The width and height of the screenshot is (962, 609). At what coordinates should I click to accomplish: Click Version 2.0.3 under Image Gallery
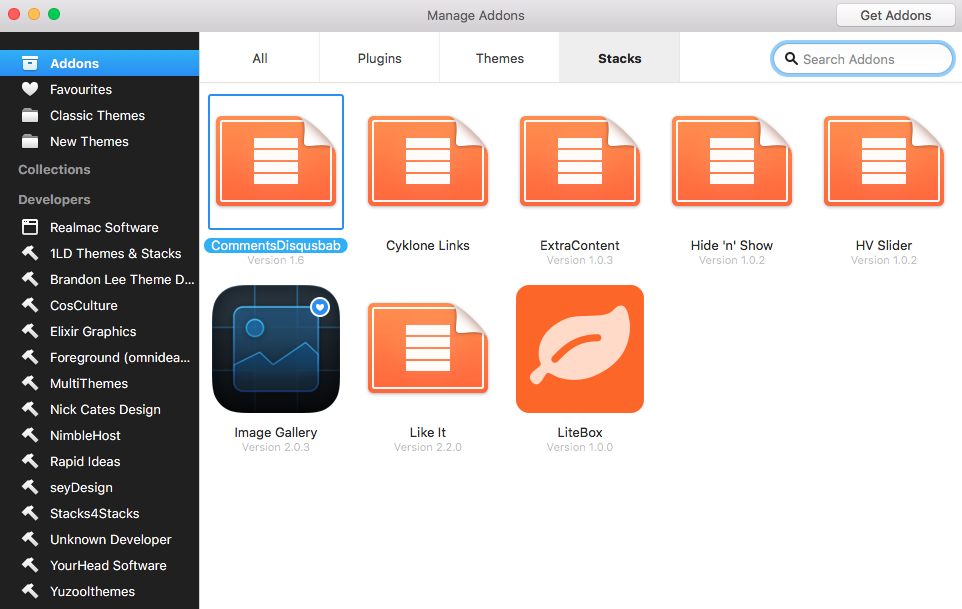[275, 447]
